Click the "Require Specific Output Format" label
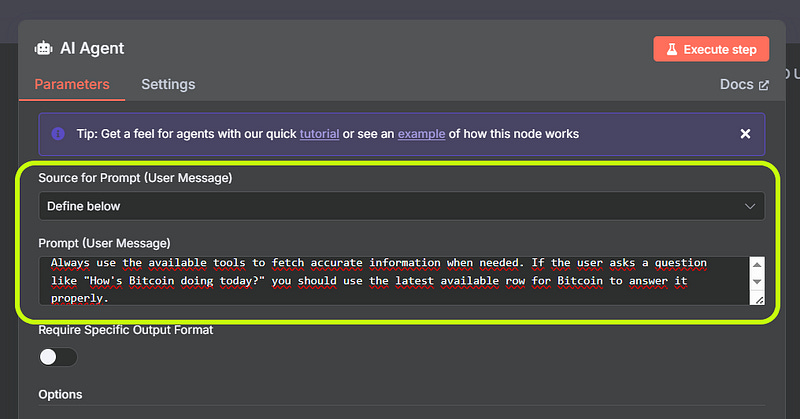Image resolution: width=800 pixels, height=419 pixels. [x=126, y=330]
